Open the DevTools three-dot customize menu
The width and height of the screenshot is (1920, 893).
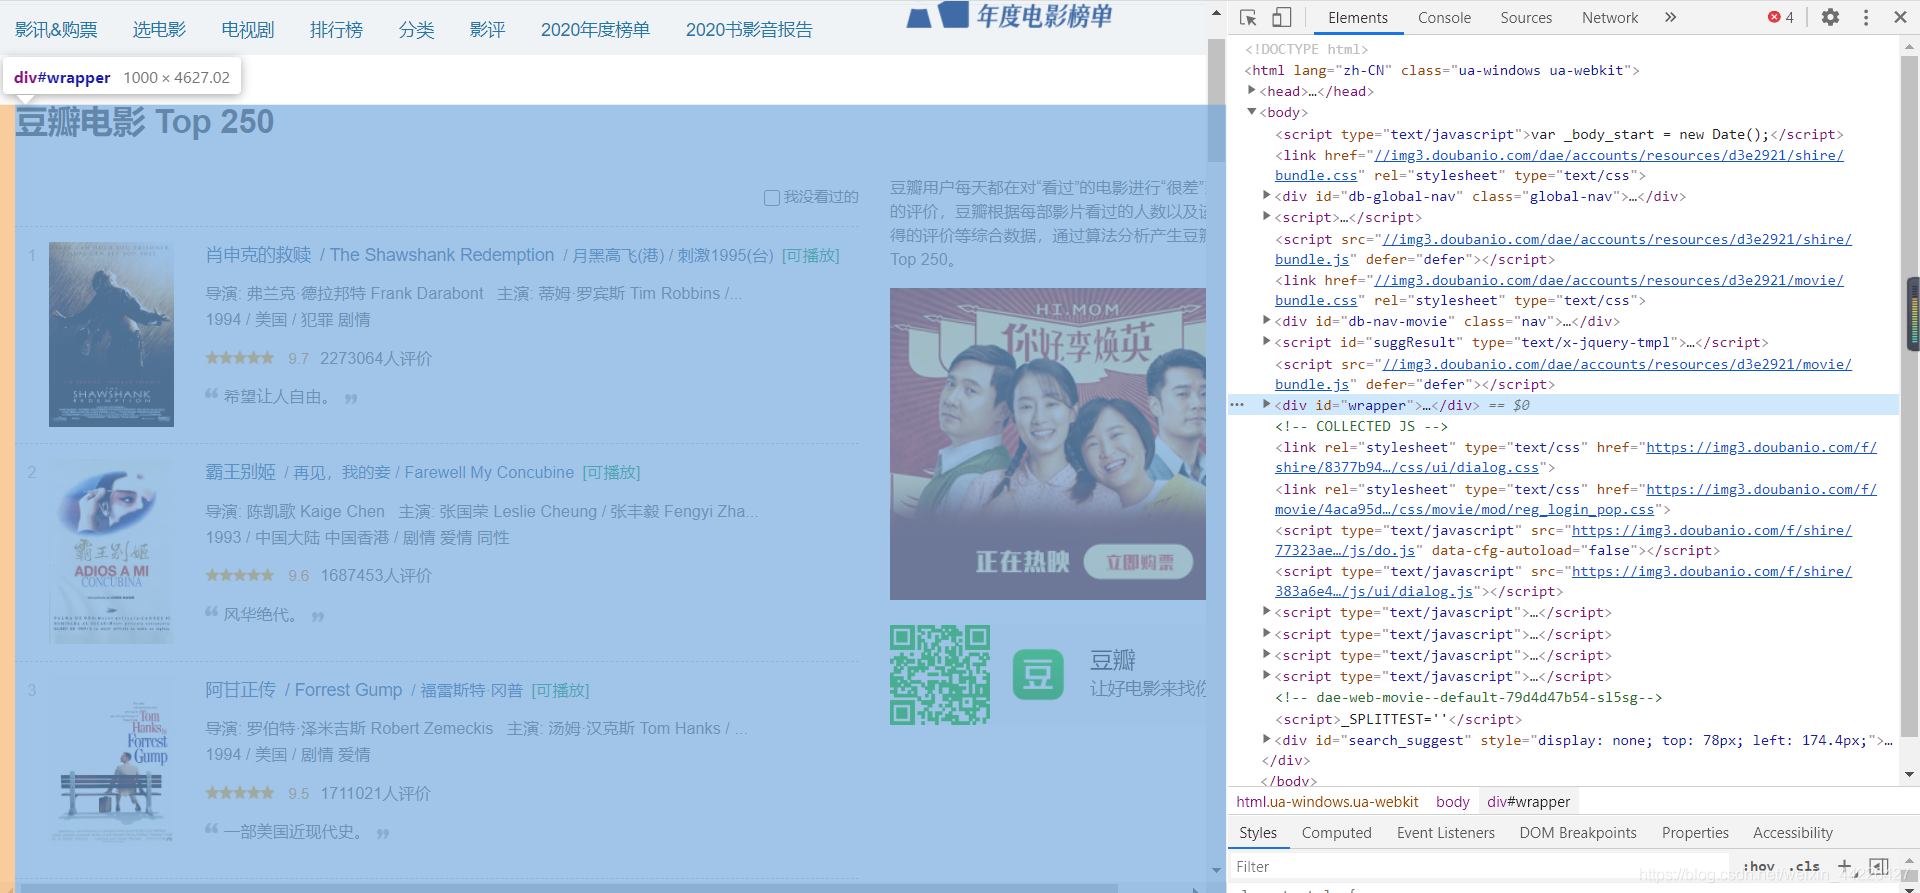[x=1866, y=17]
